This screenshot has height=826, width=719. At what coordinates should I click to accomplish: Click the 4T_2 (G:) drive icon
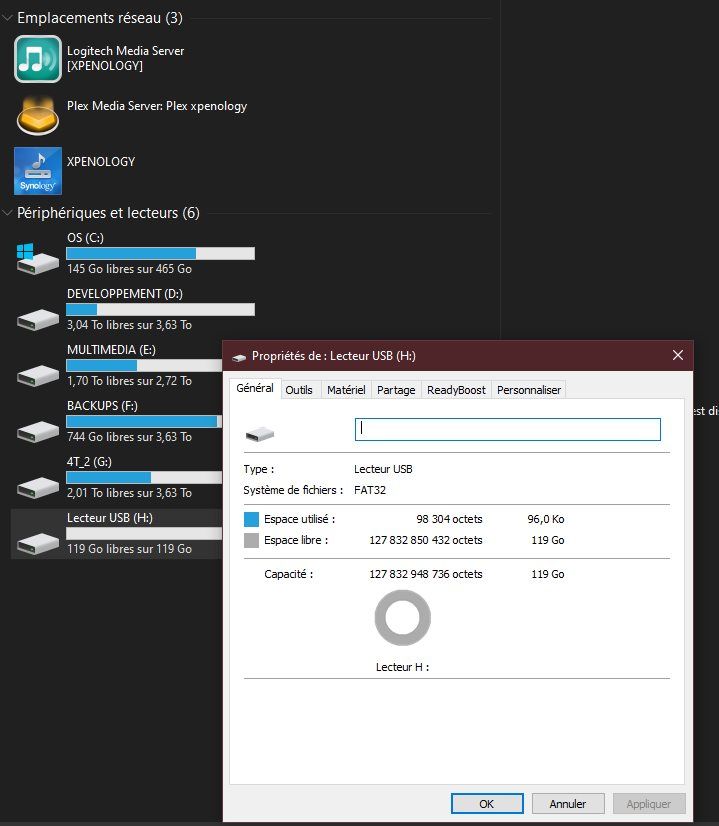[x=37, y=487]
